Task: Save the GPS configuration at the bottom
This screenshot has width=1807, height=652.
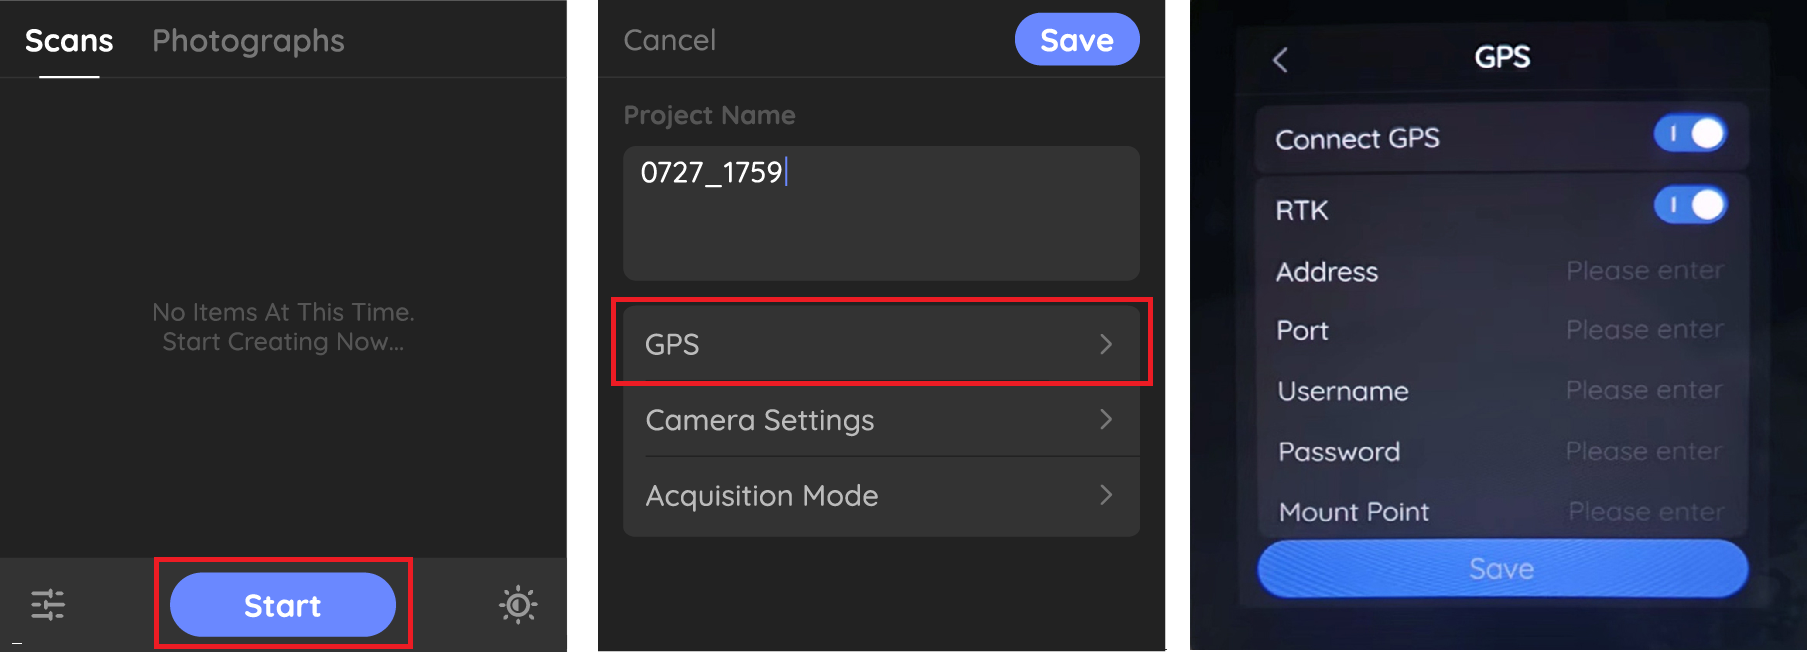Action: [1501, 569]
